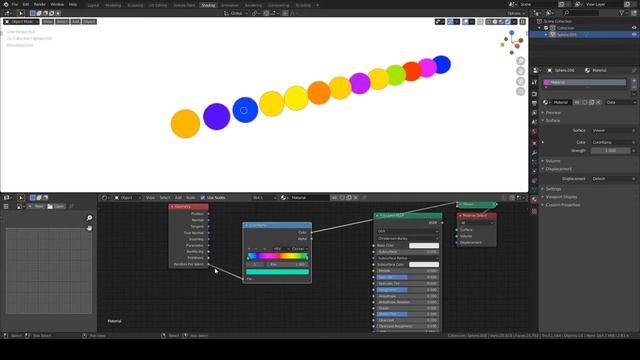Open the Slot 1 material slot dropdown

[264, 198]
